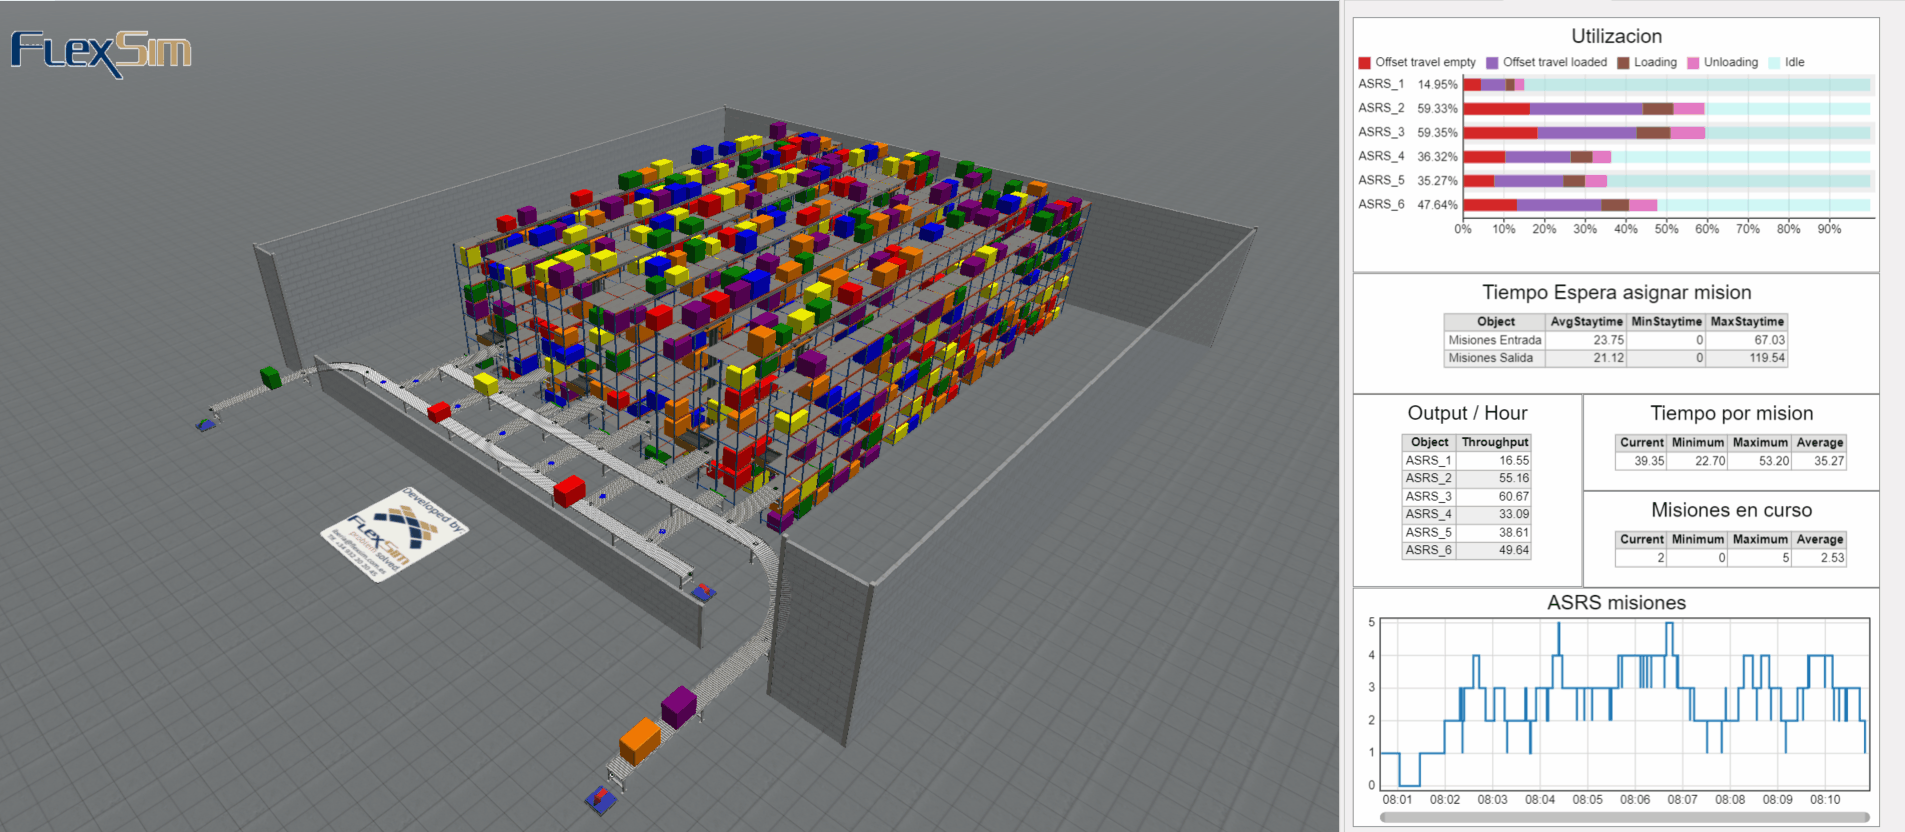Click the red Offset travel empty legend swatch
The image size is (1905, 832).
pyautogui.click(x=1365, y=63)
